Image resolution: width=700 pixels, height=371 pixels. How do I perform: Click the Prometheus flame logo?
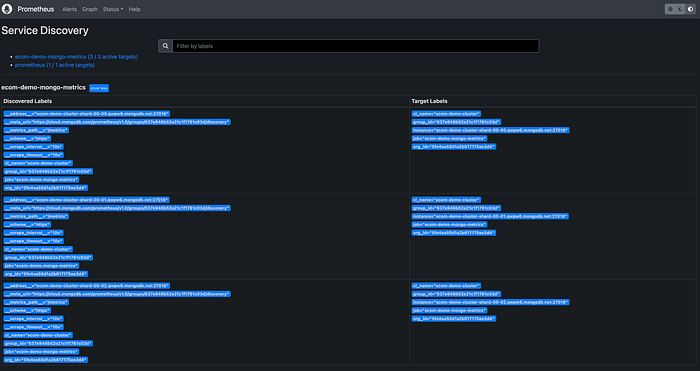(x=7, y=9)
